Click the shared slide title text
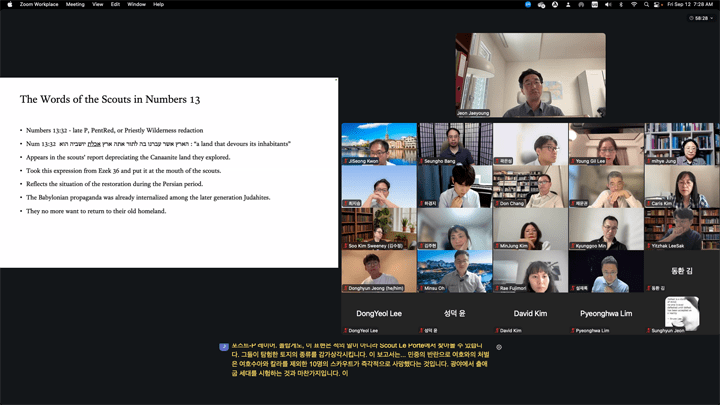The image size is (720, 405). [x=110, y=99]
